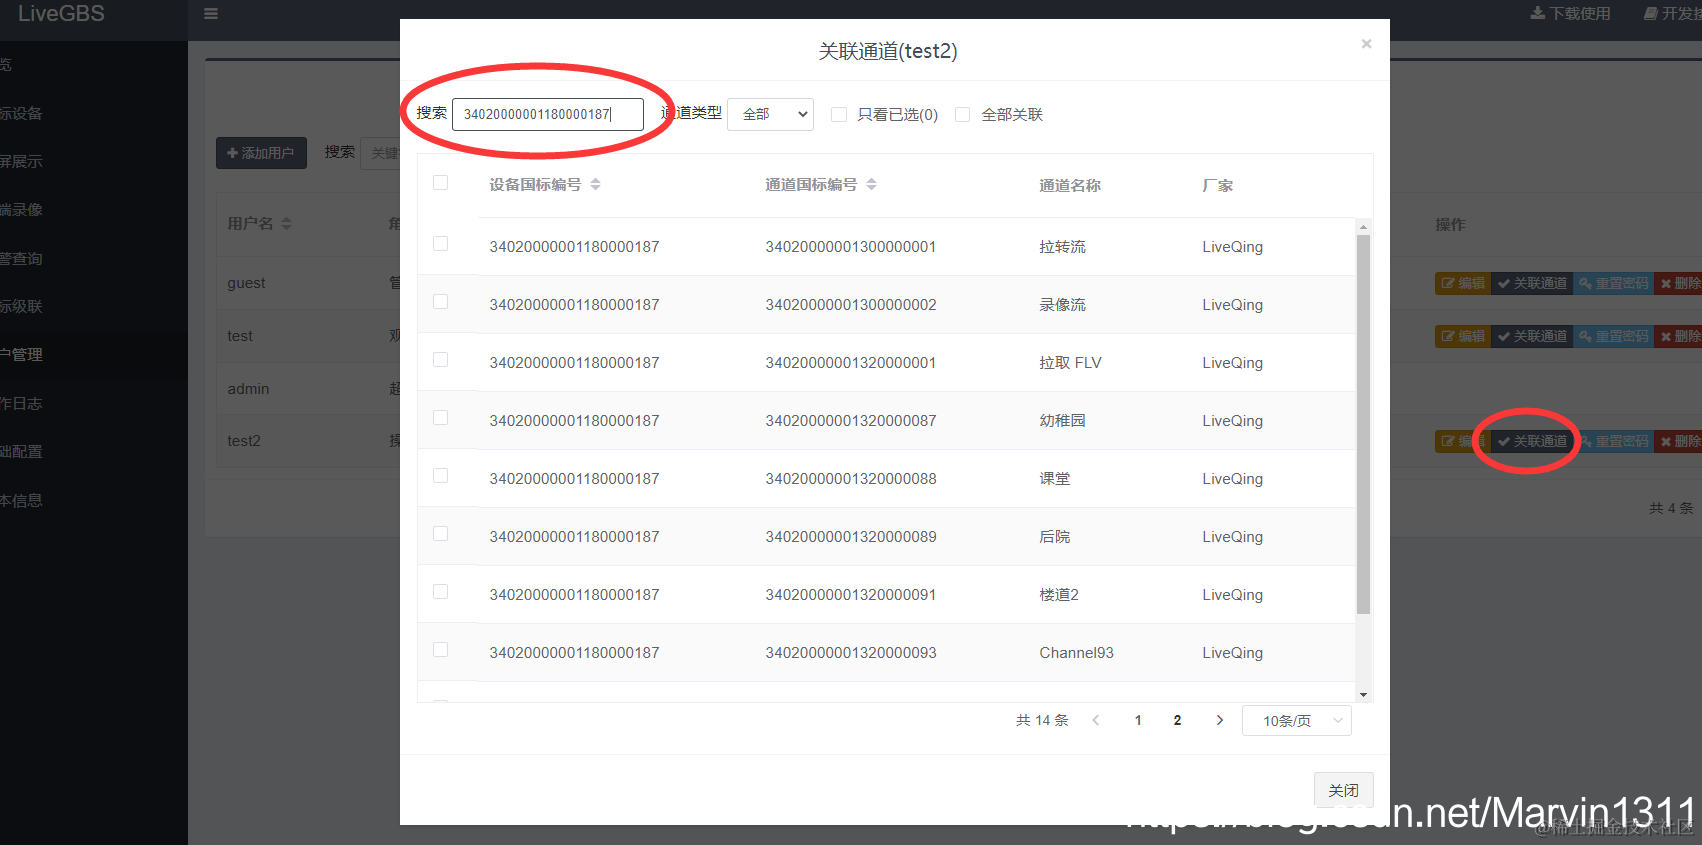1702x845 pixels.
Task: Click 重置密码 for the test user row
Action: (1614, 336)
